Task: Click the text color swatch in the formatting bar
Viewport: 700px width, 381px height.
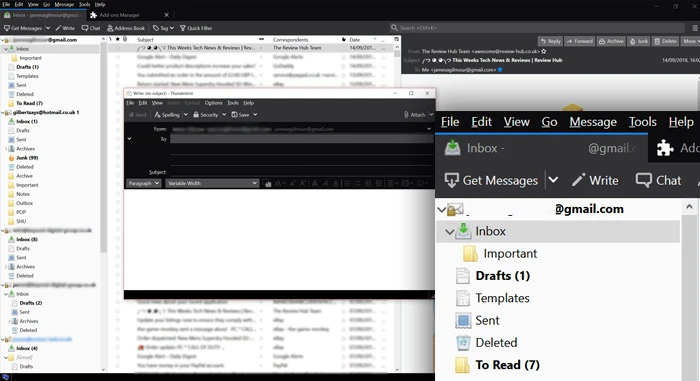Action: 267,183
